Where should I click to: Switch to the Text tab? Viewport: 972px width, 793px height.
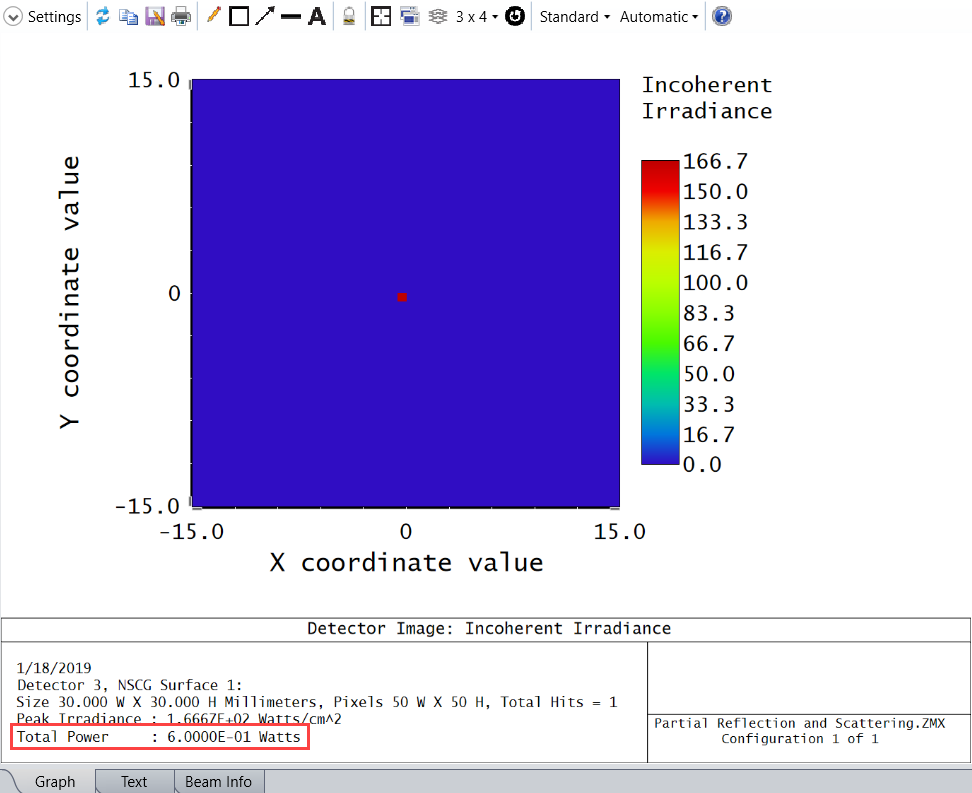tap(134, 782)
